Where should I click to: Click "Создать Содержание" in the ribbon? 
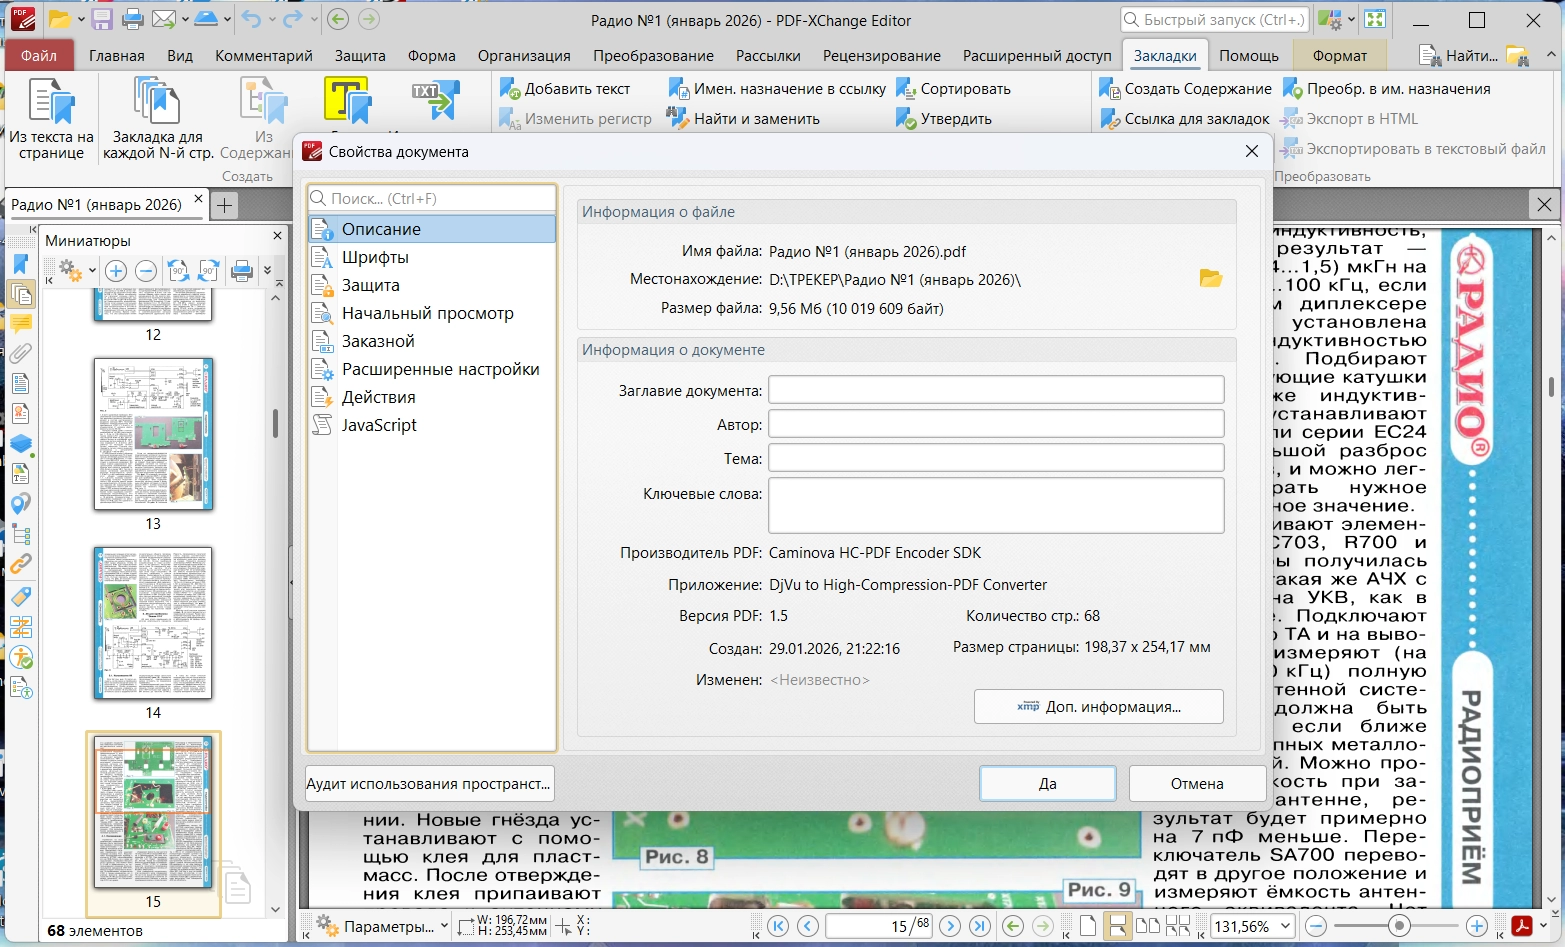pyautogui.click(x=1185, y=89)
